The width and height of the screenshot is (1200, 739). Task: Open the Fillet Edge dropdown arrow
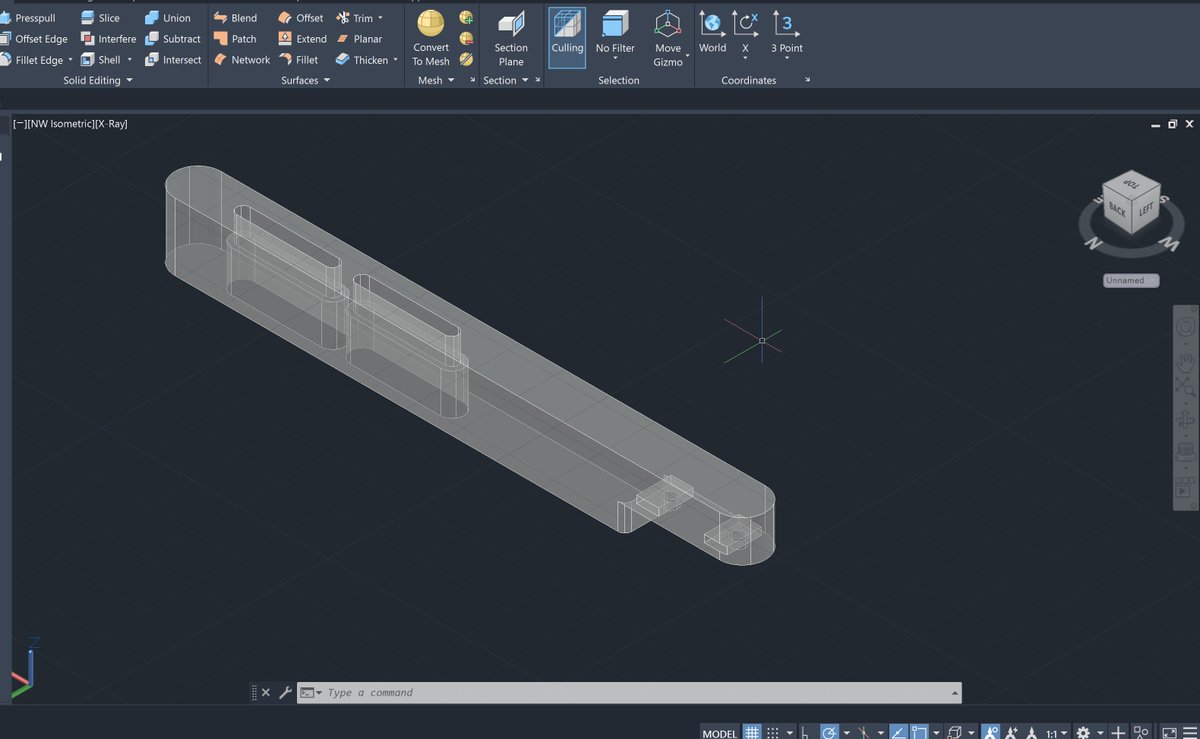coord(70,60)
